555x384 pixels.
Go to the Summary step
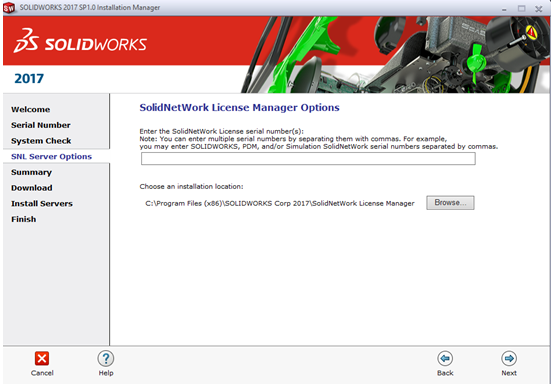32,172
